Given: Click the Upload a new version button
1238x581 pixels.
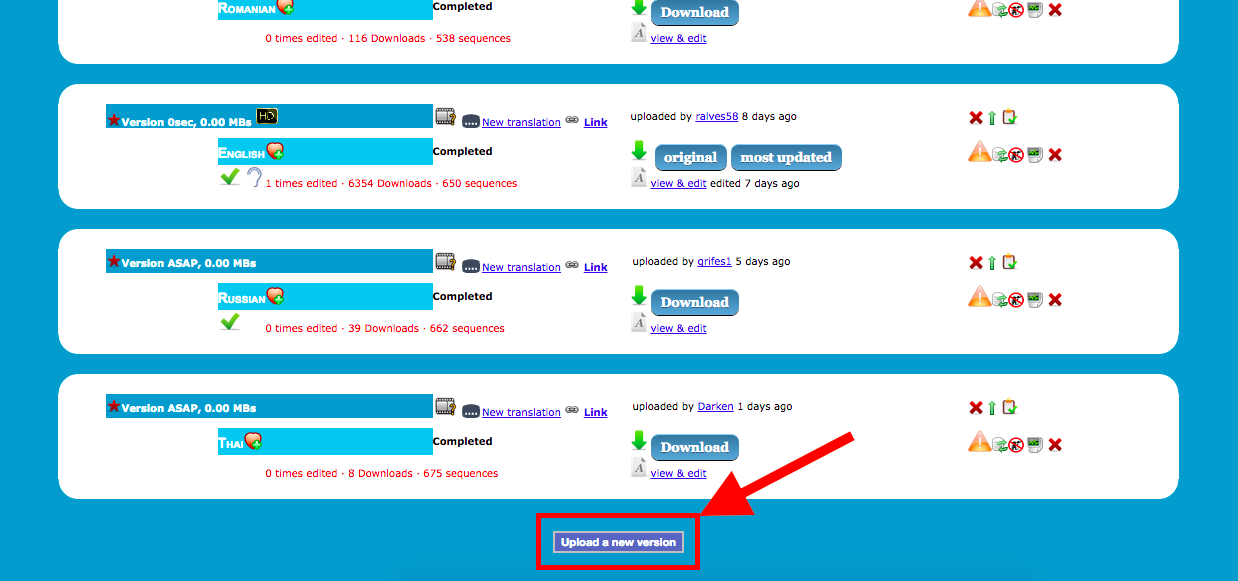Looking at the screenshot, I should [618, 542].
